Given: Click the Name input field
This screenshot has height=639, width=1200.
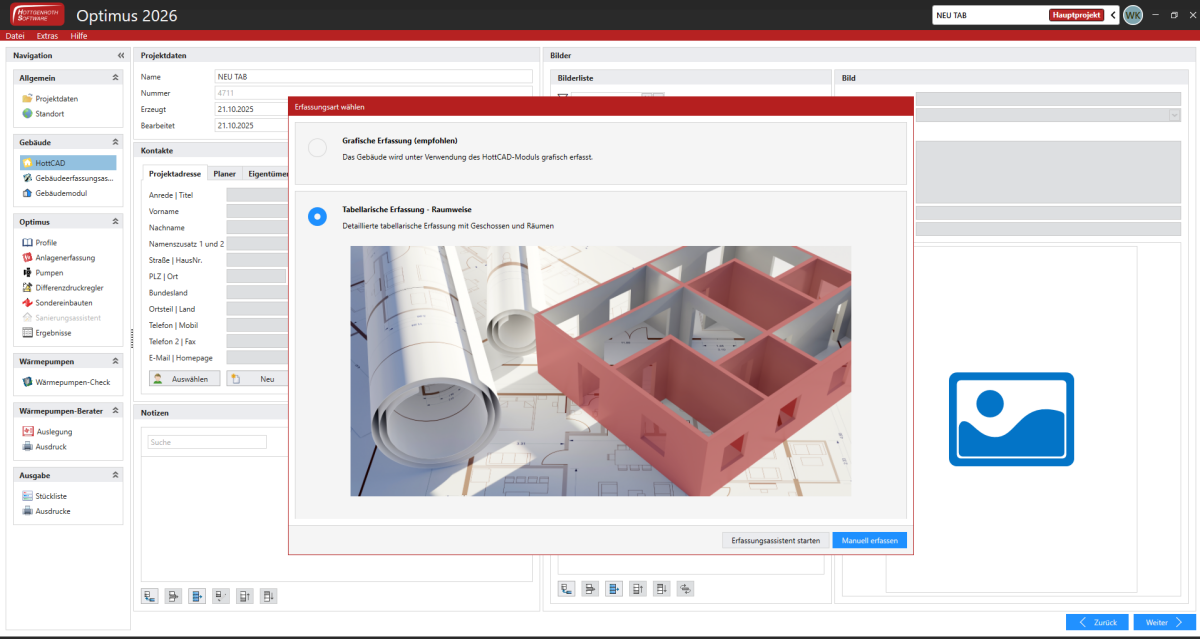Looking at the screenshot, I should pos(373,77).
